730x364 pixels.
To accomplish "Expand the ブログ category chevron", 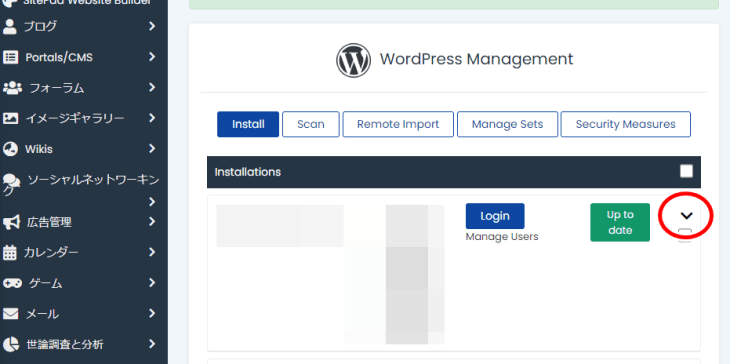I will 152,26.
